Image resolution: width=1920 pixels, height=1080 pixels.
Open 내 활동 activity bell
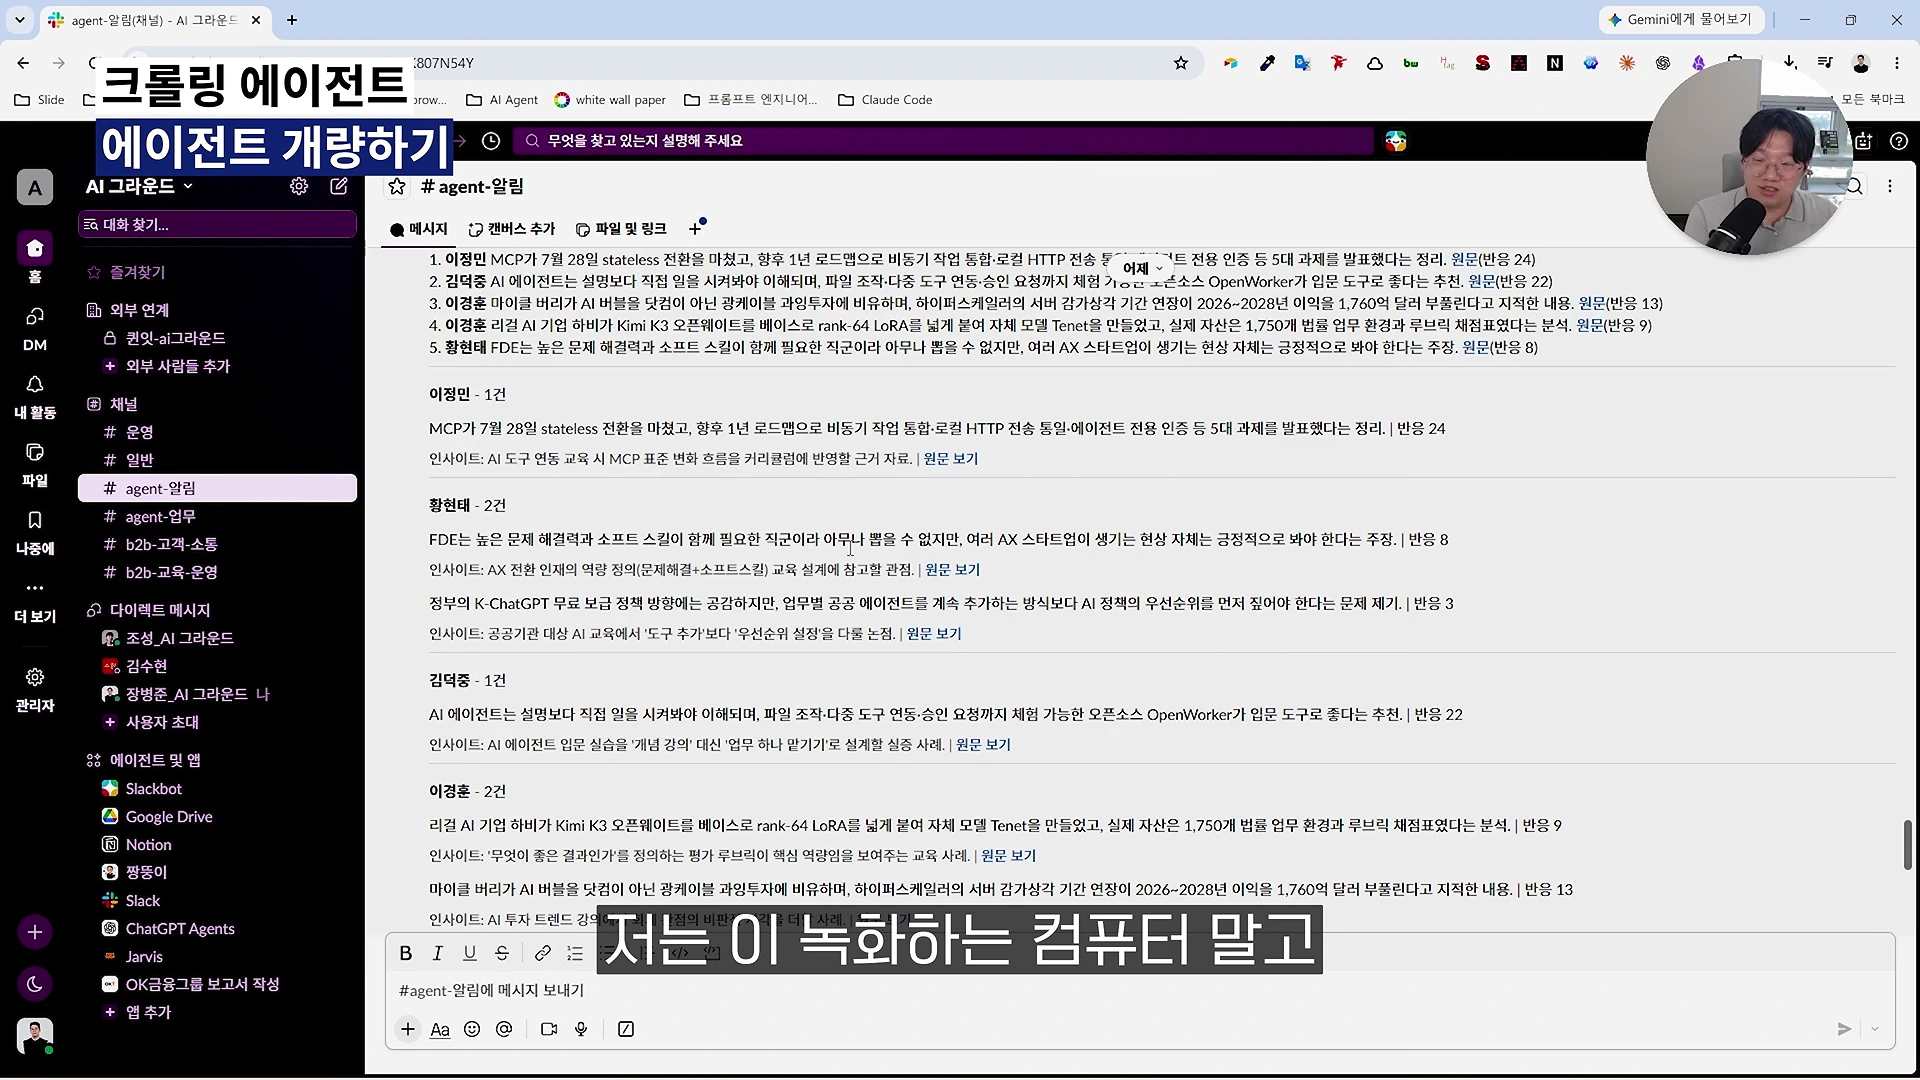click(35, 396)
